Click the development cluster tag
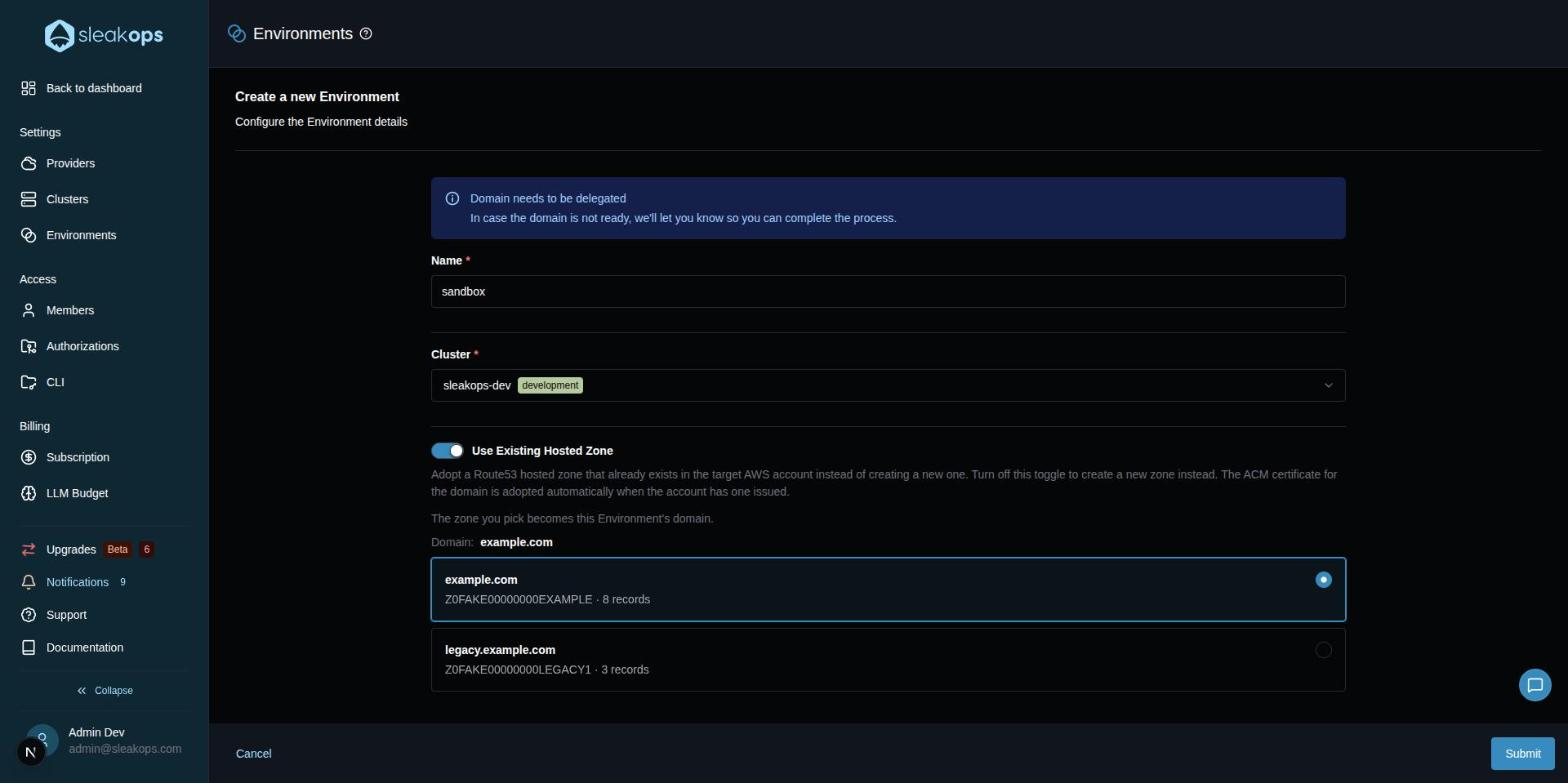 [x=550, y=386]
